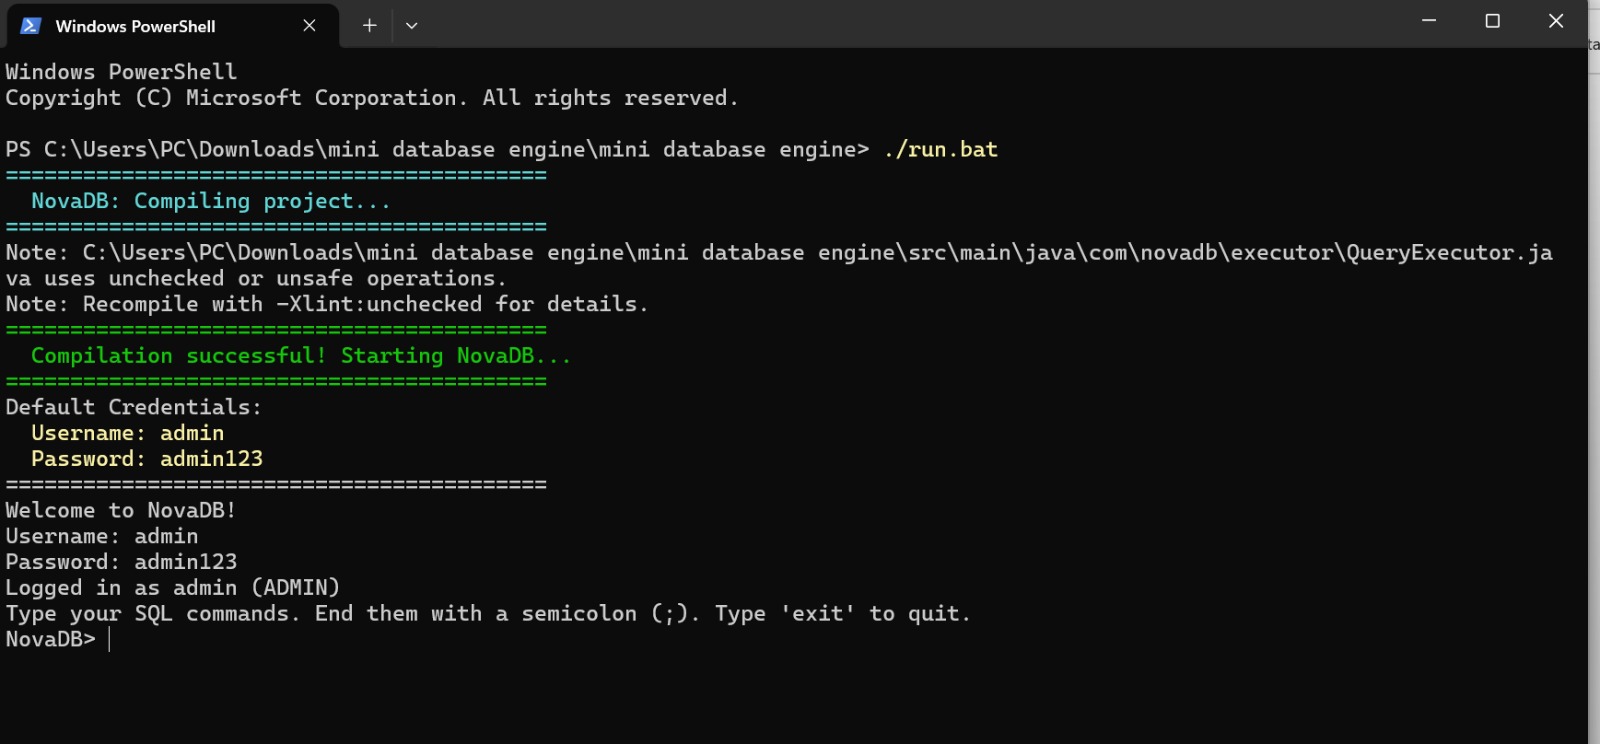Click the PS C:\Users\PC\Downloads prompt path
This screenshot has width=1600, height=744.
[x=437, y=150]
